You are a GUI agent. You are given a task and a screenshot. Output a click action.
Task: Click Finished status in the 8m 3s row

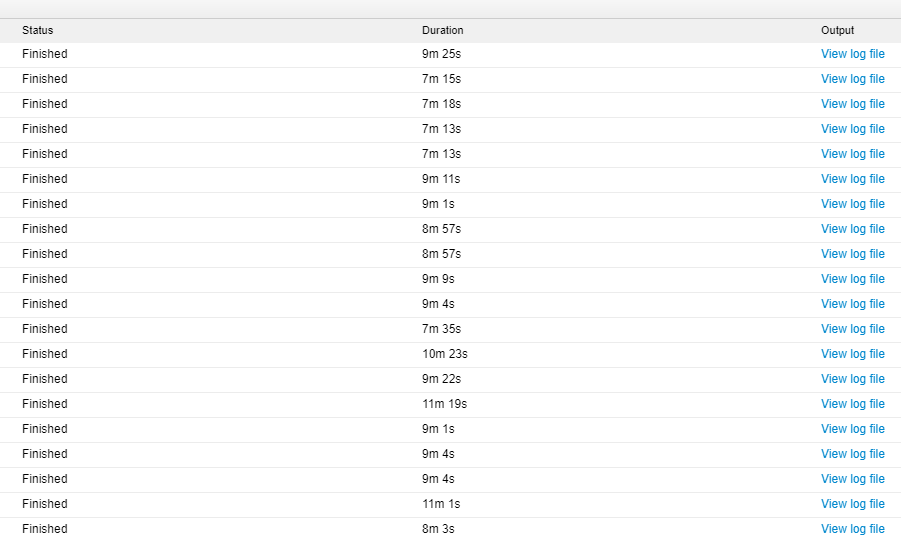(45, 529)
